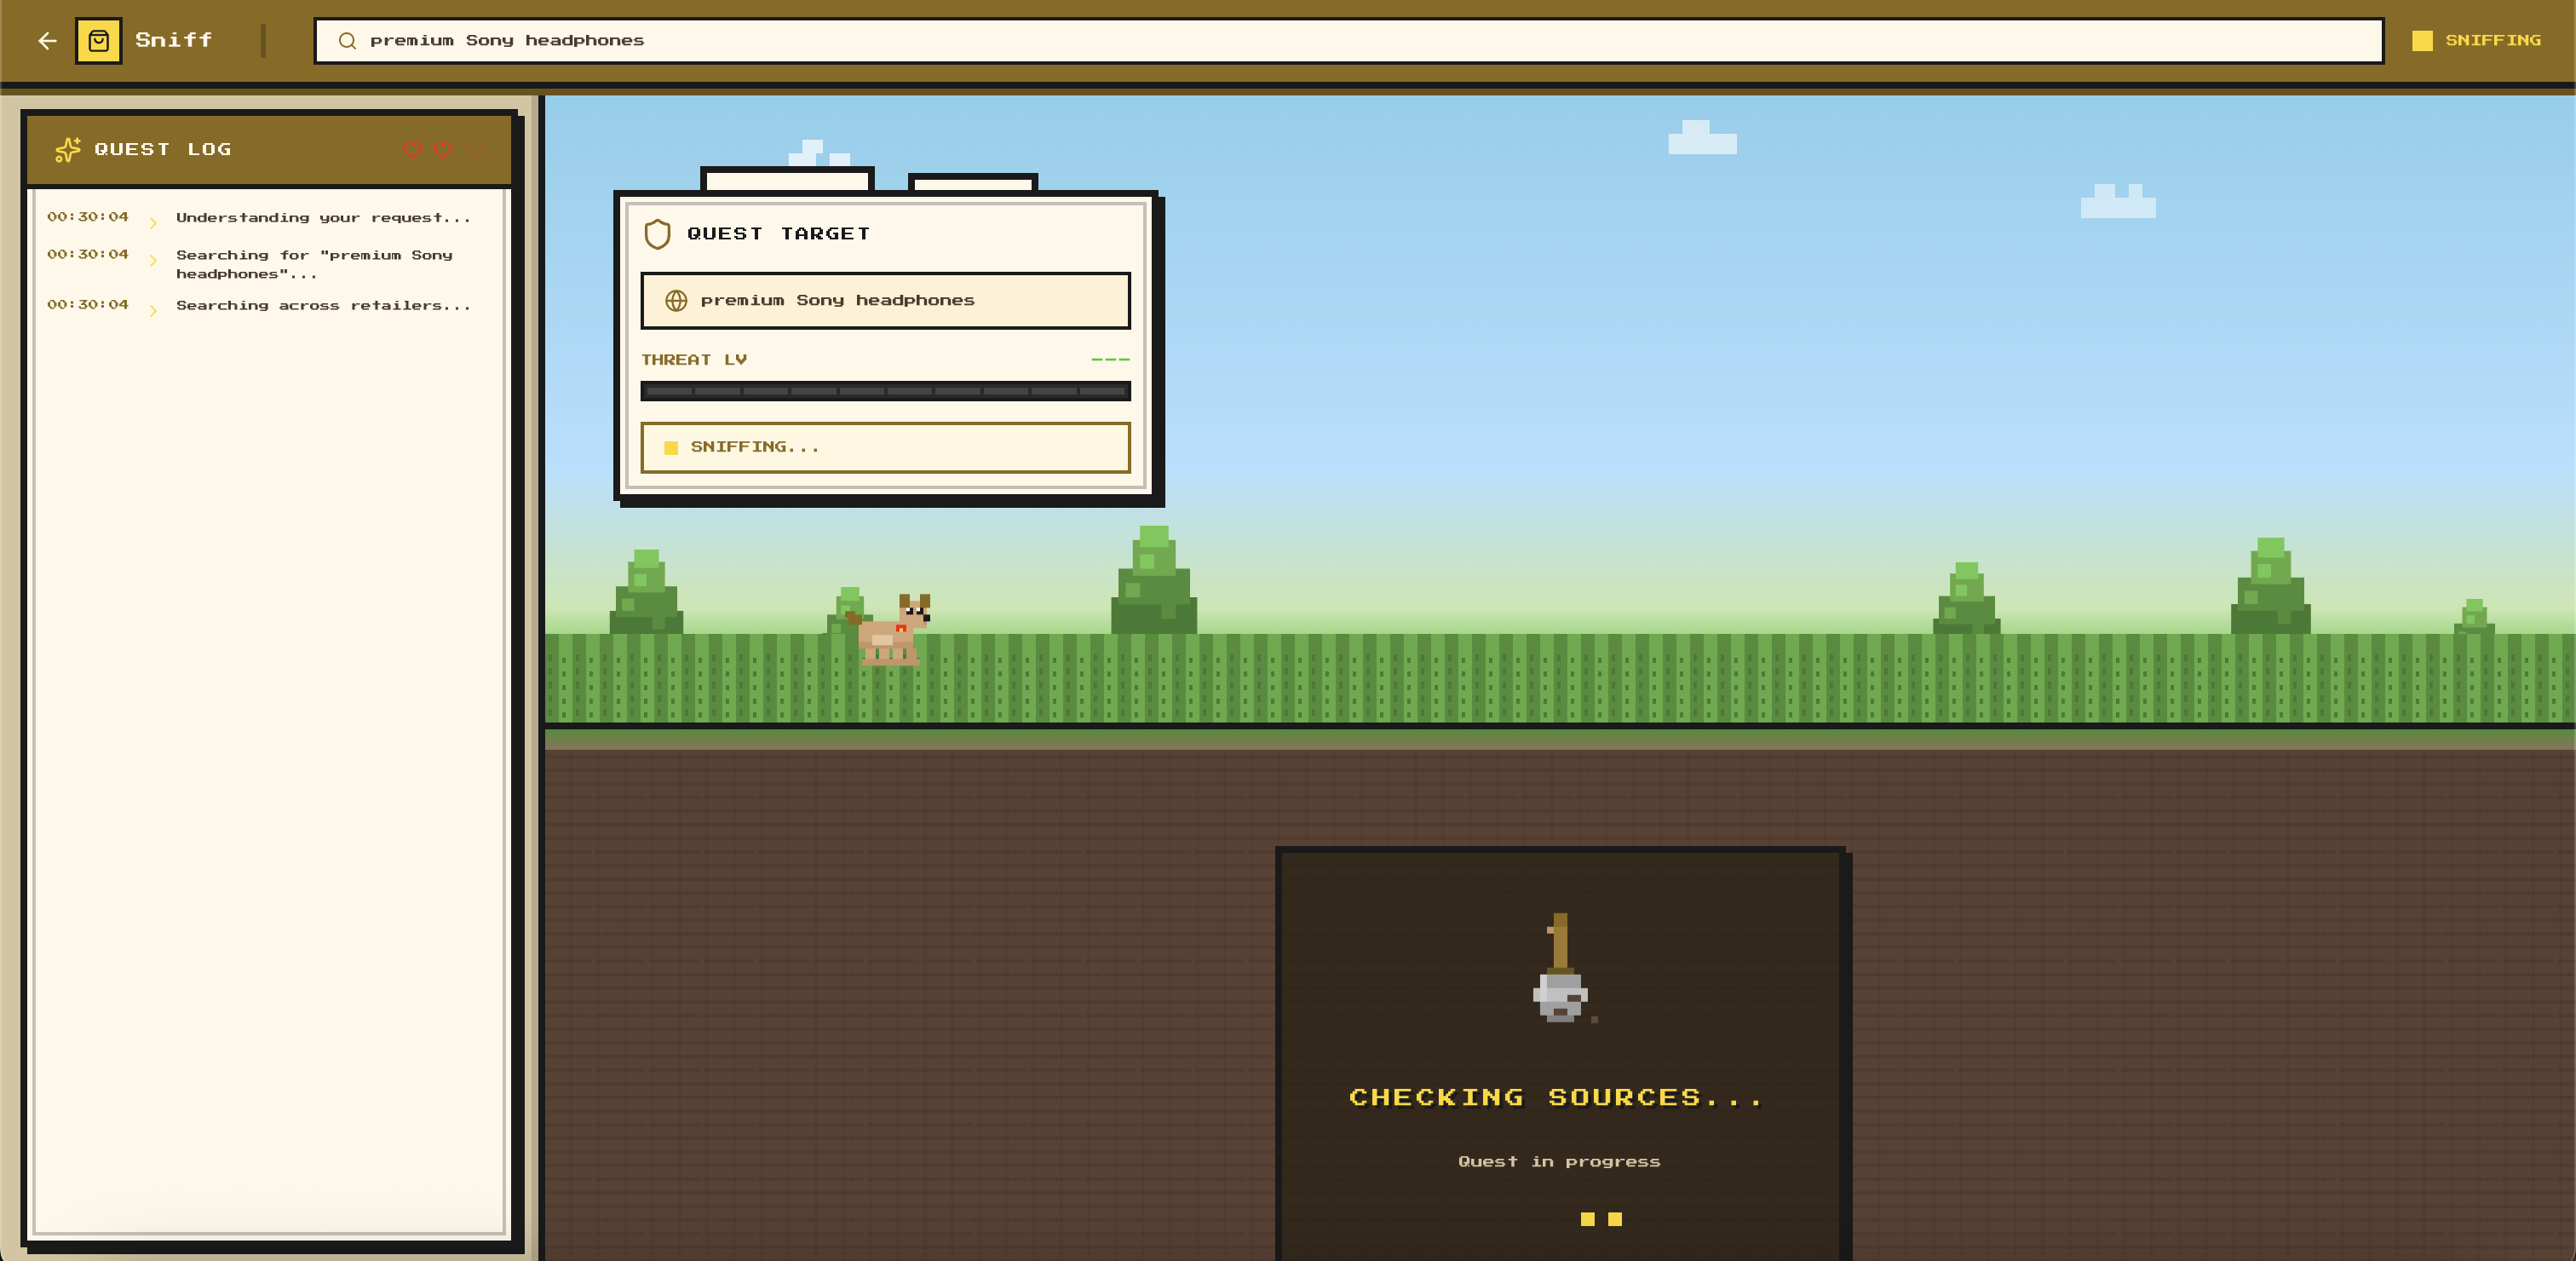Click the SNIFFING... button in Quest Target

885,447
